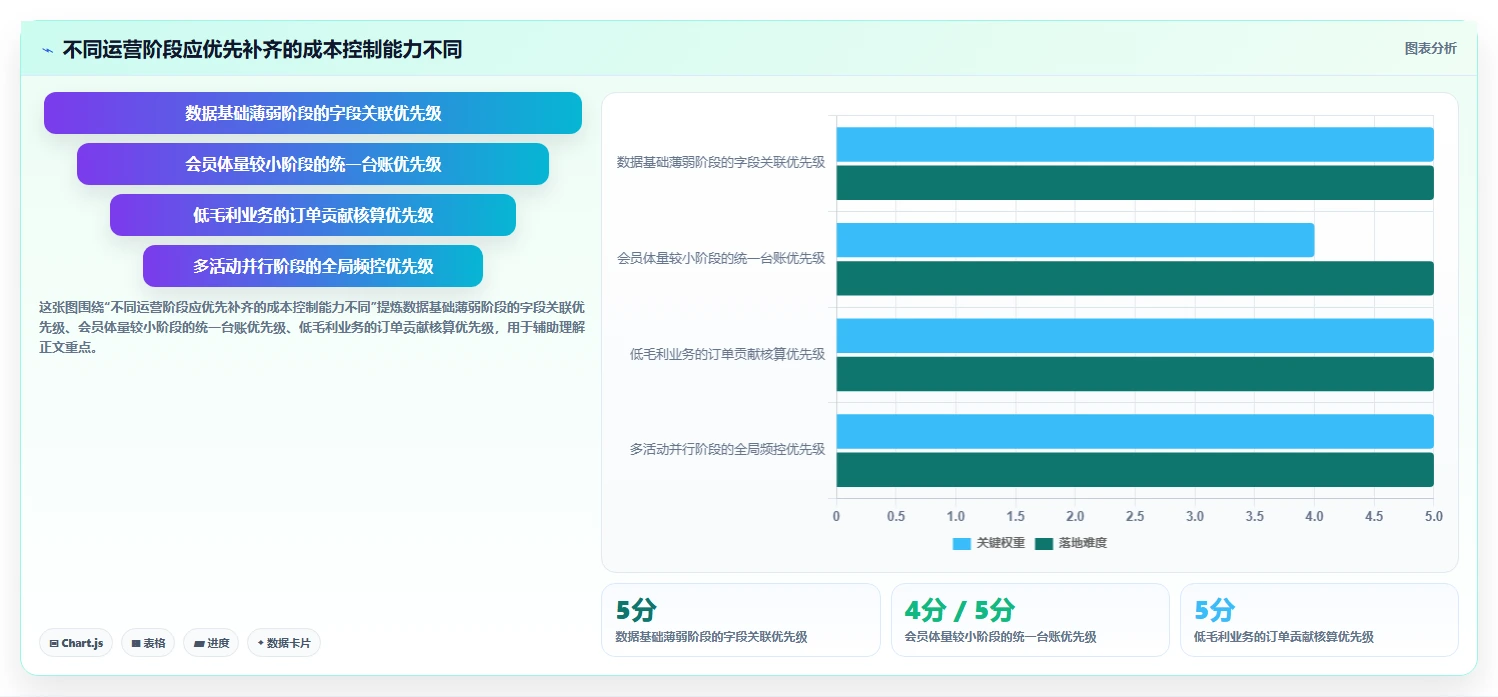The image size is (1498, 697).
Task: Click the heading 不同运营阶段应优先补齐的成本控制能力不同
Action: (262, 50)
